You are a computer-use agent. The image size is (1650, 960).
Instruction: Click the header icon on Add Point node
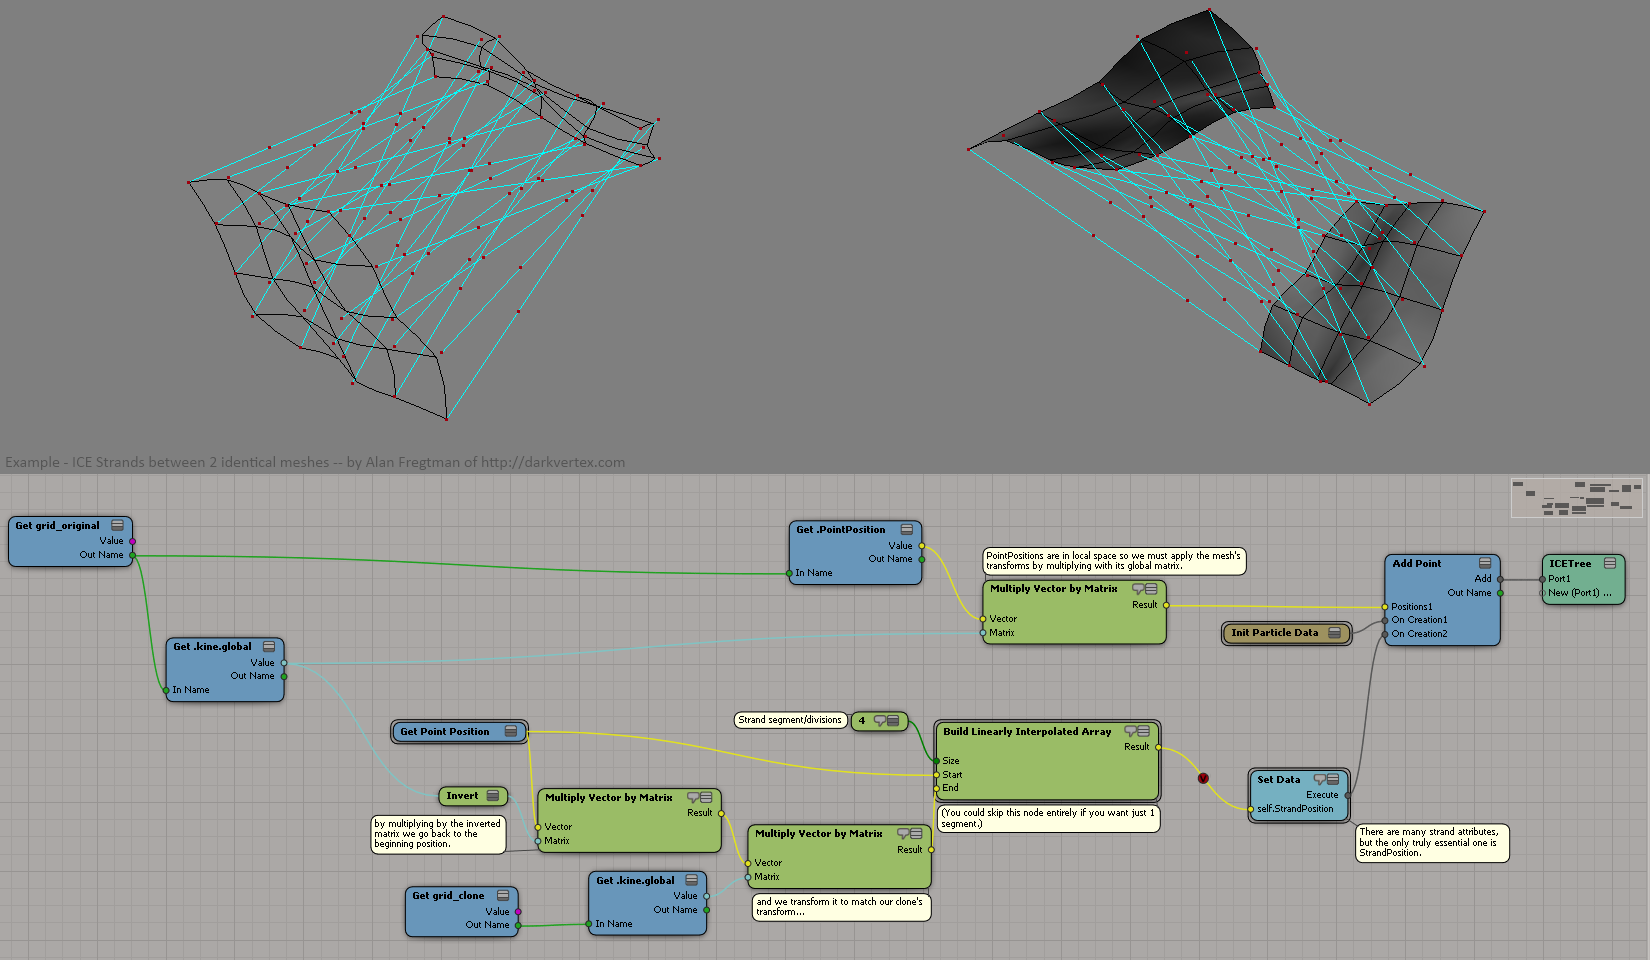coord(1485,563)
